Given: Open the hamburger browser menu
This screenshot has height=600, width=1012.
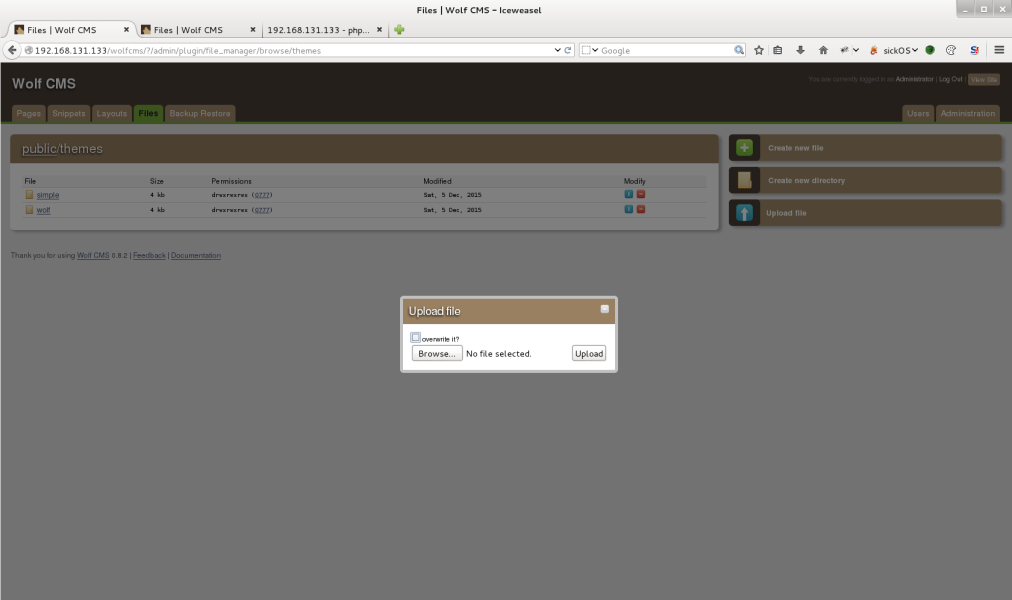Looking at the screenshot, I should click(999, 50).
